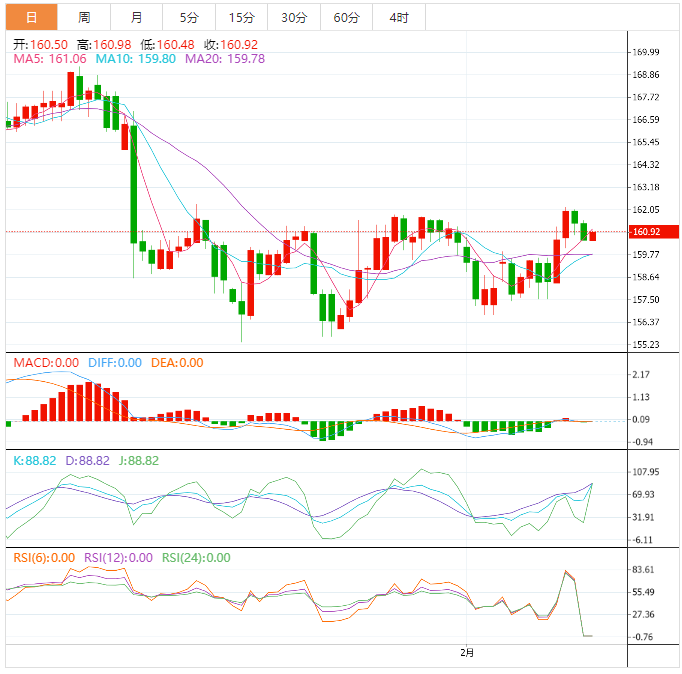The width and height of the screenshot is (682, 674).
Task: Open the 15分 timeframe tab
Action: point(242,17)
